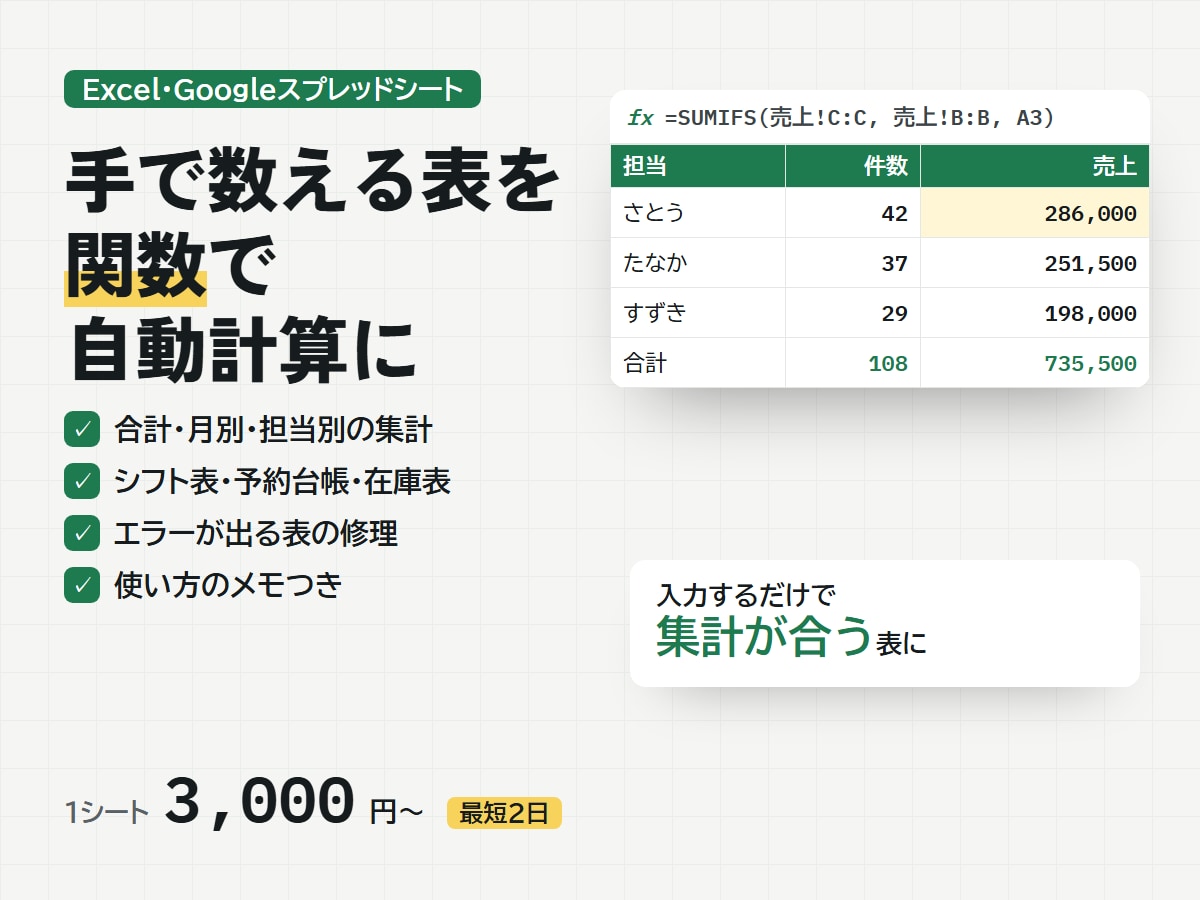Click the text シフト表・予約台帳・在庫表

click(x=283, y=481)
